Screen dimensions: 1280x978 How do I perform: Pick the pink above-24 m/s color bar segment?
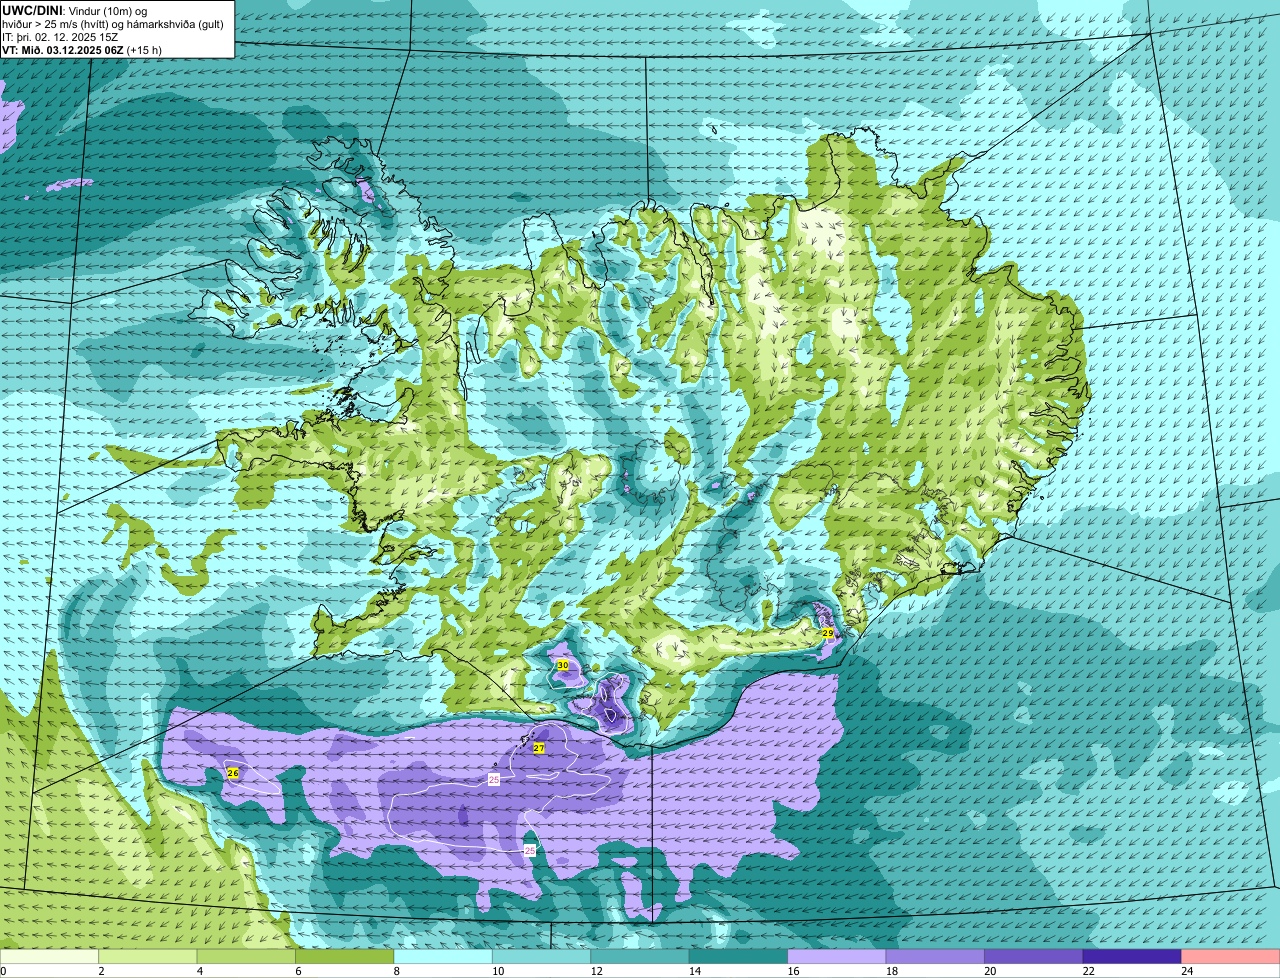[x=1231, y=957]
